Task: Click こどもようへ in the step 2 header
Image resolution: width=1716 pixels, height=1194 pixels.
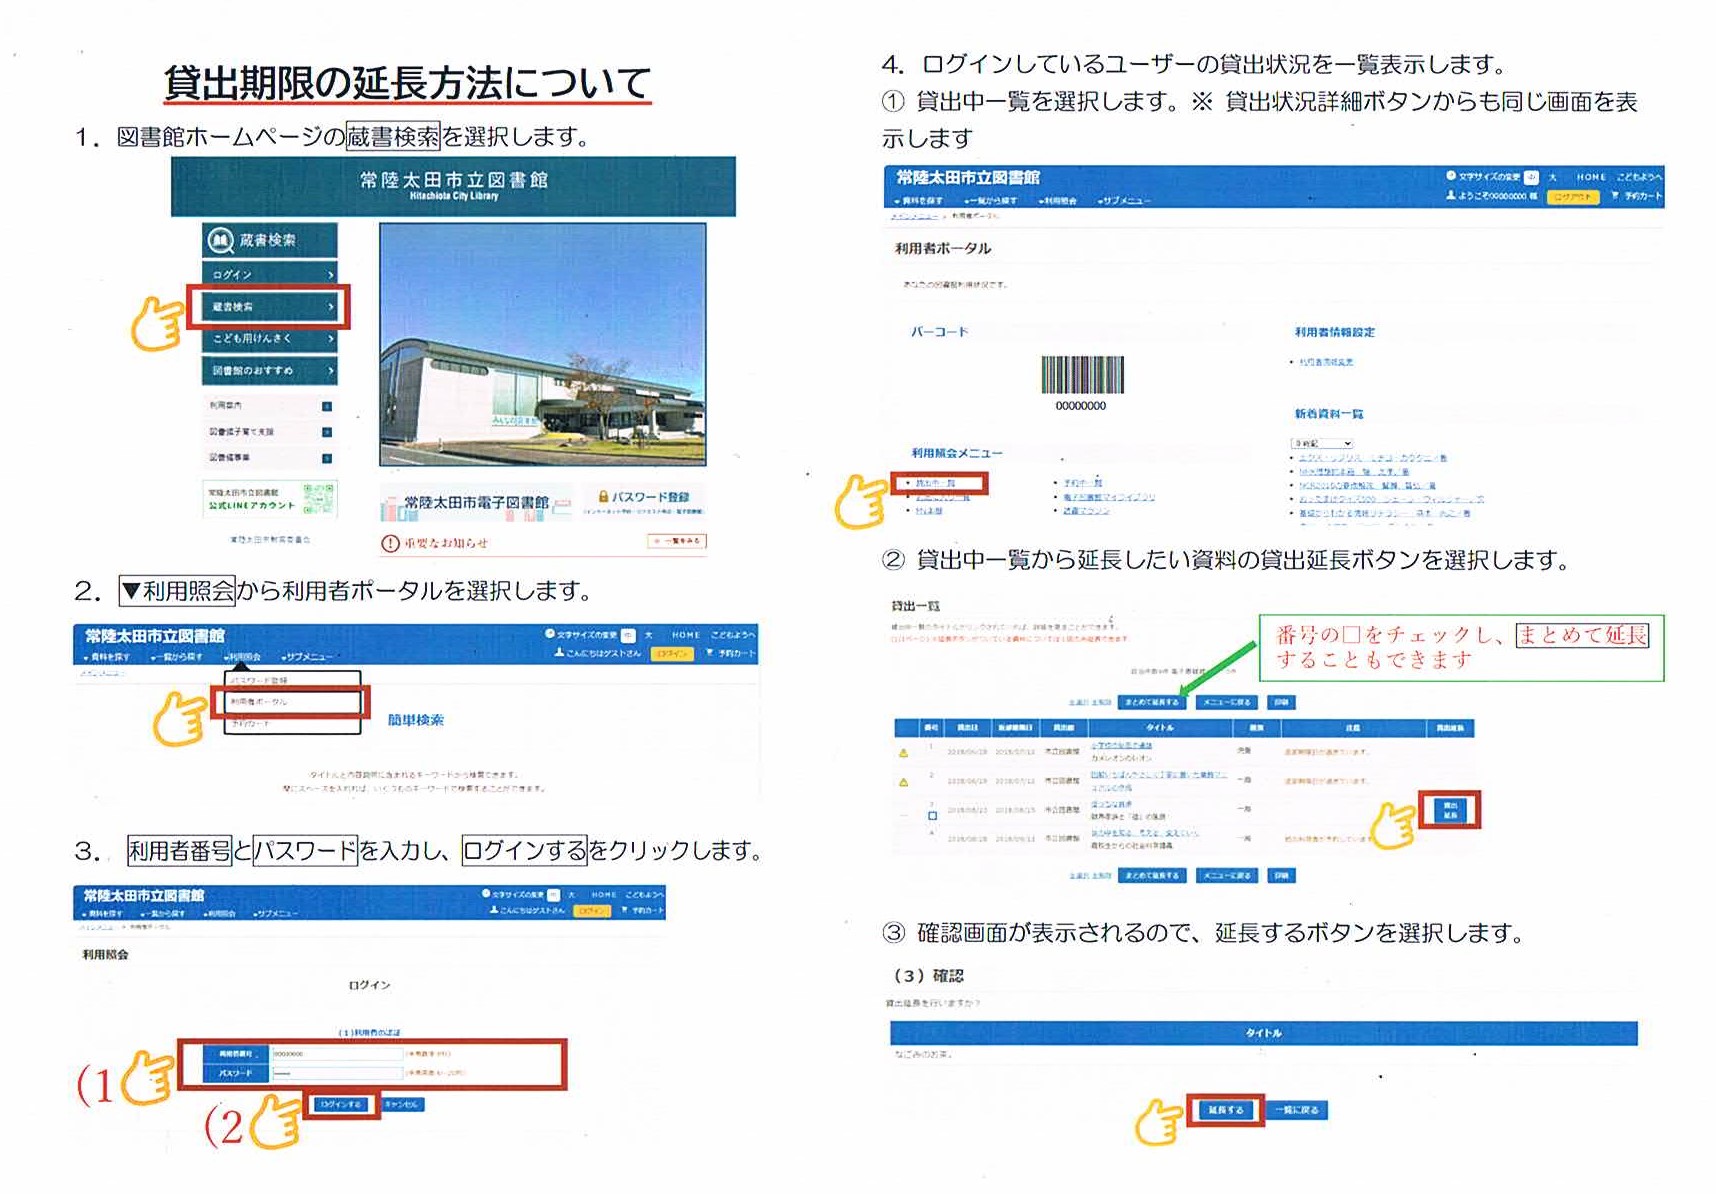Action: 733,635
